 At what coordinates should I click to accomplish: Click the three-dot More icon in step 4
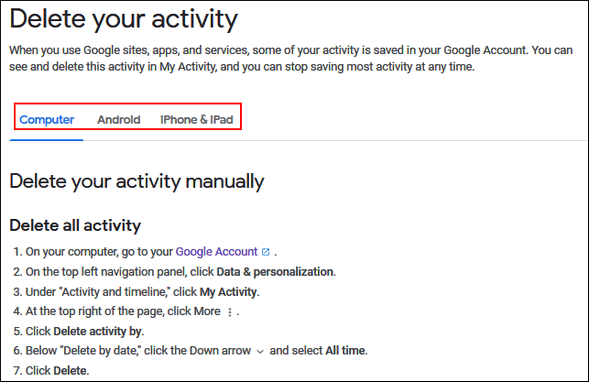click(x=230, y=312)
